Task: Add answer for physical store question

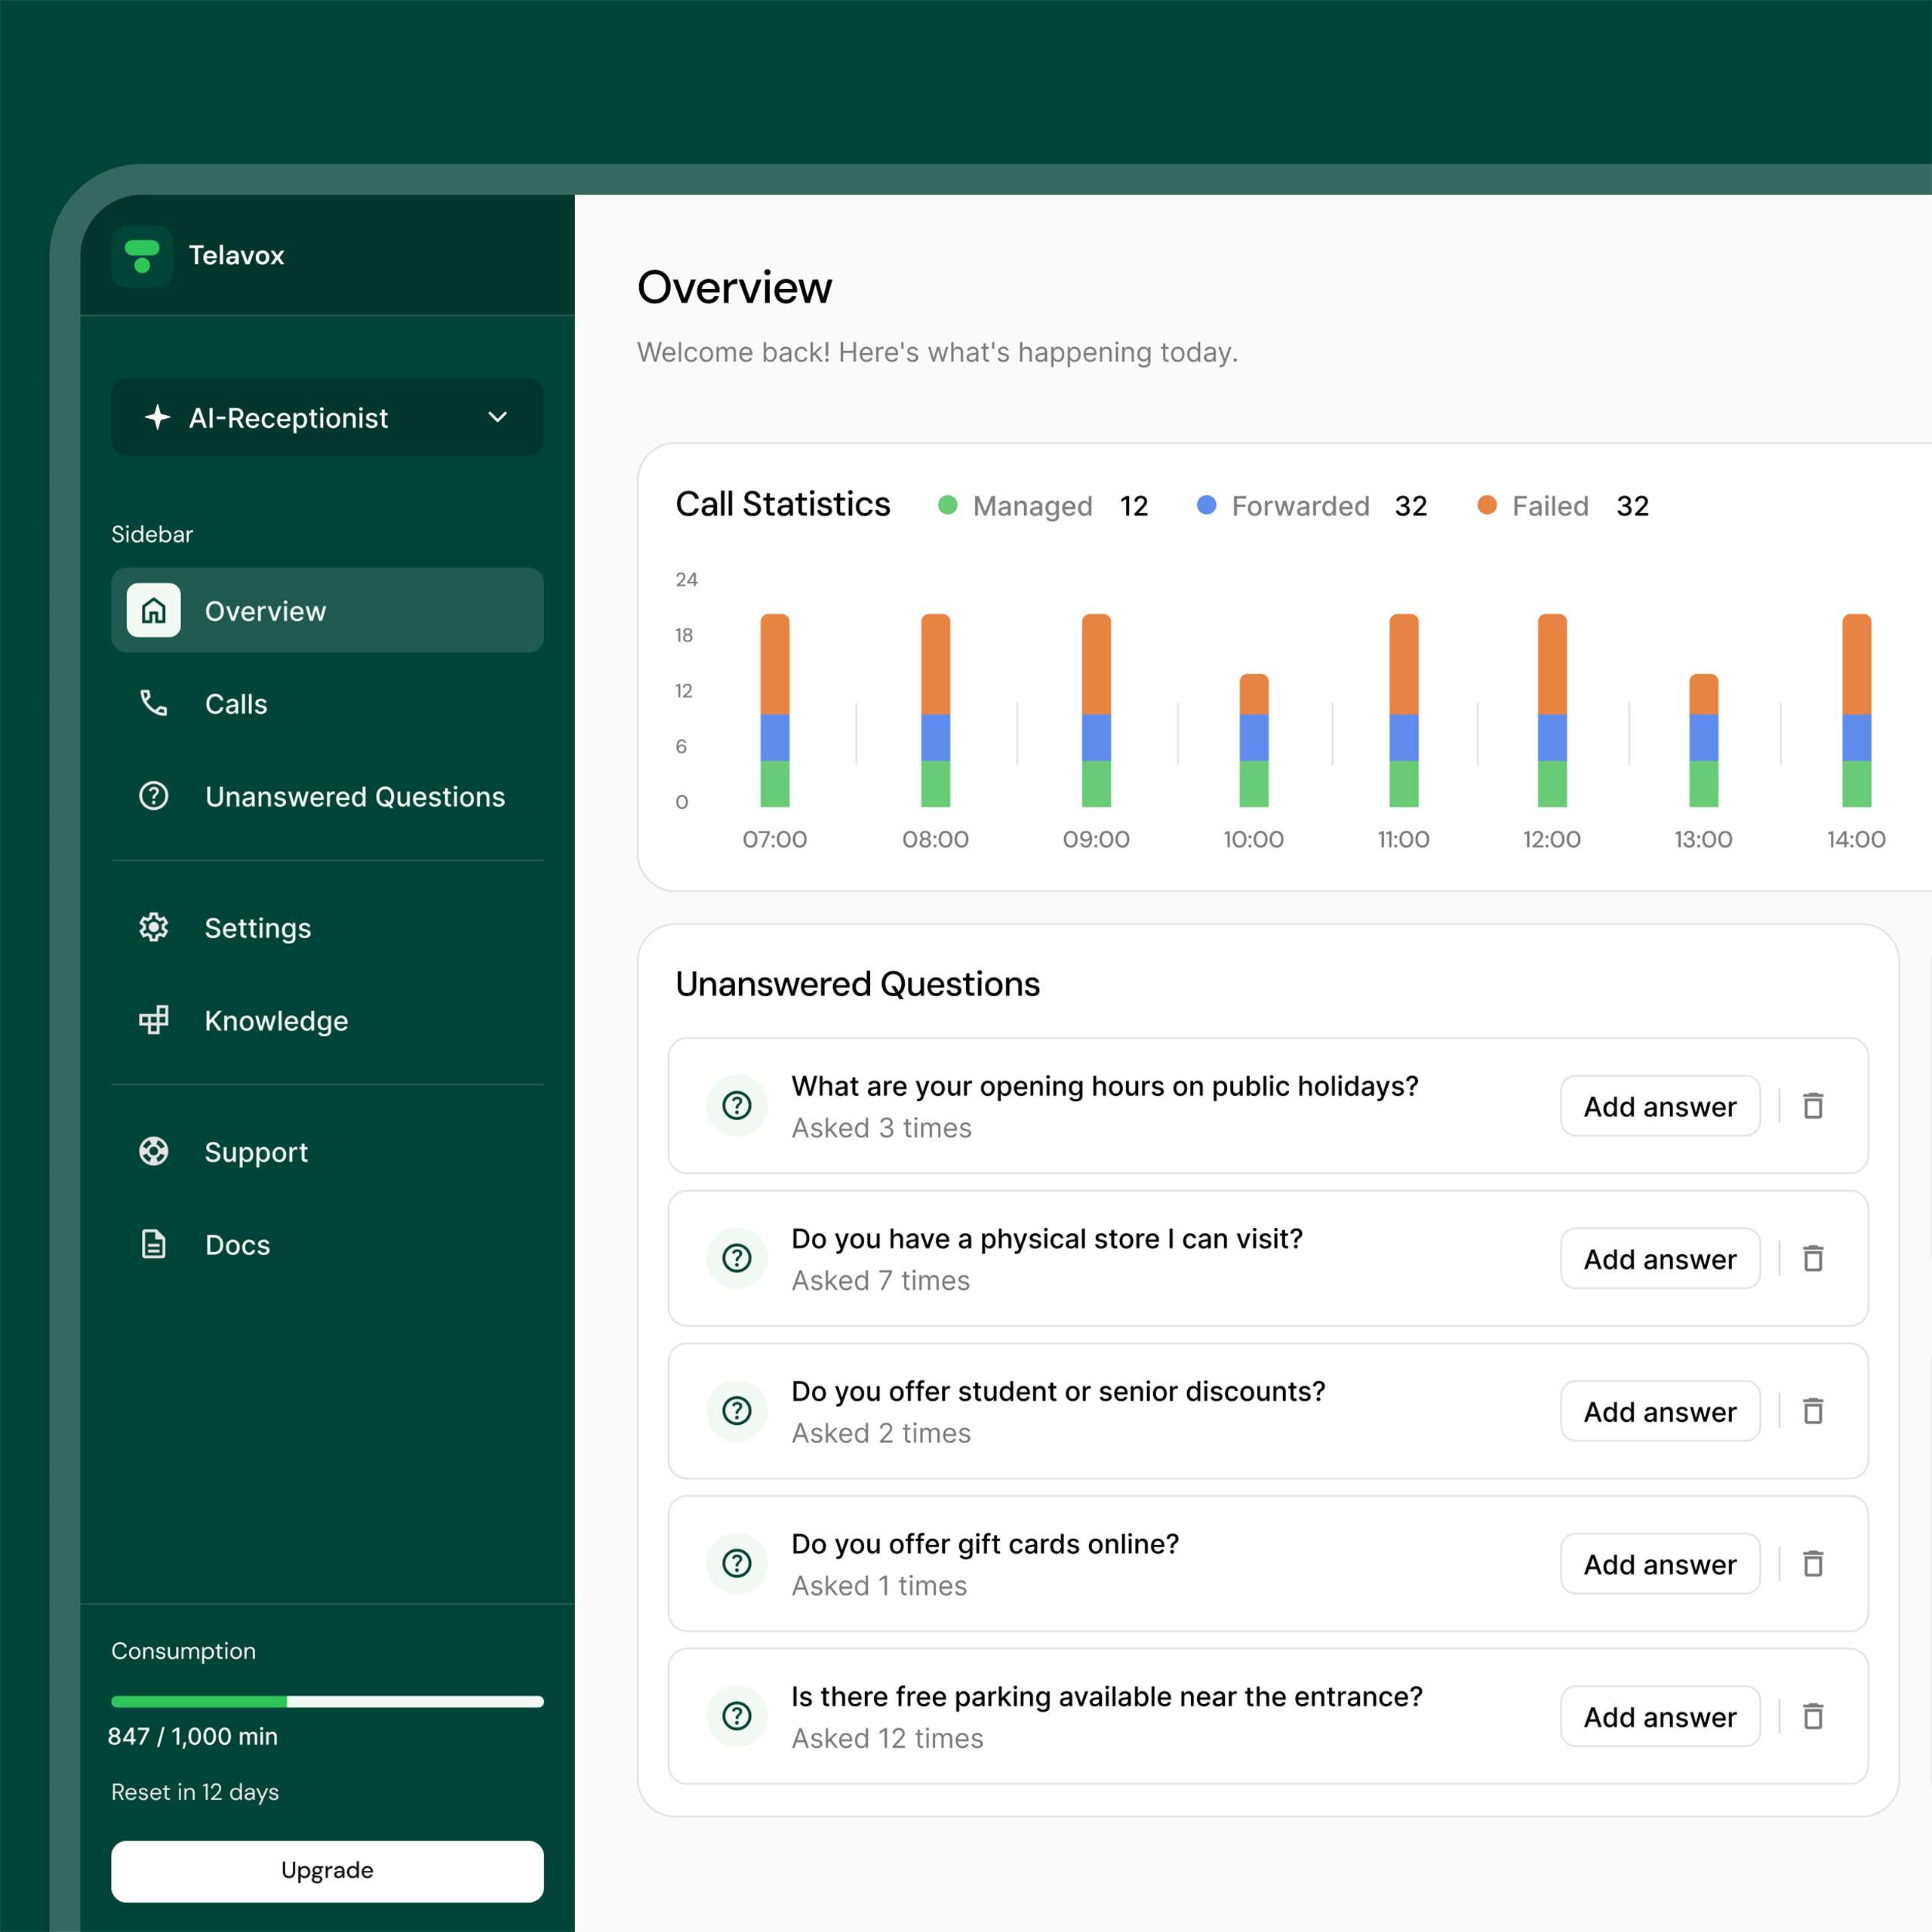Action: pos(1659,1258)
